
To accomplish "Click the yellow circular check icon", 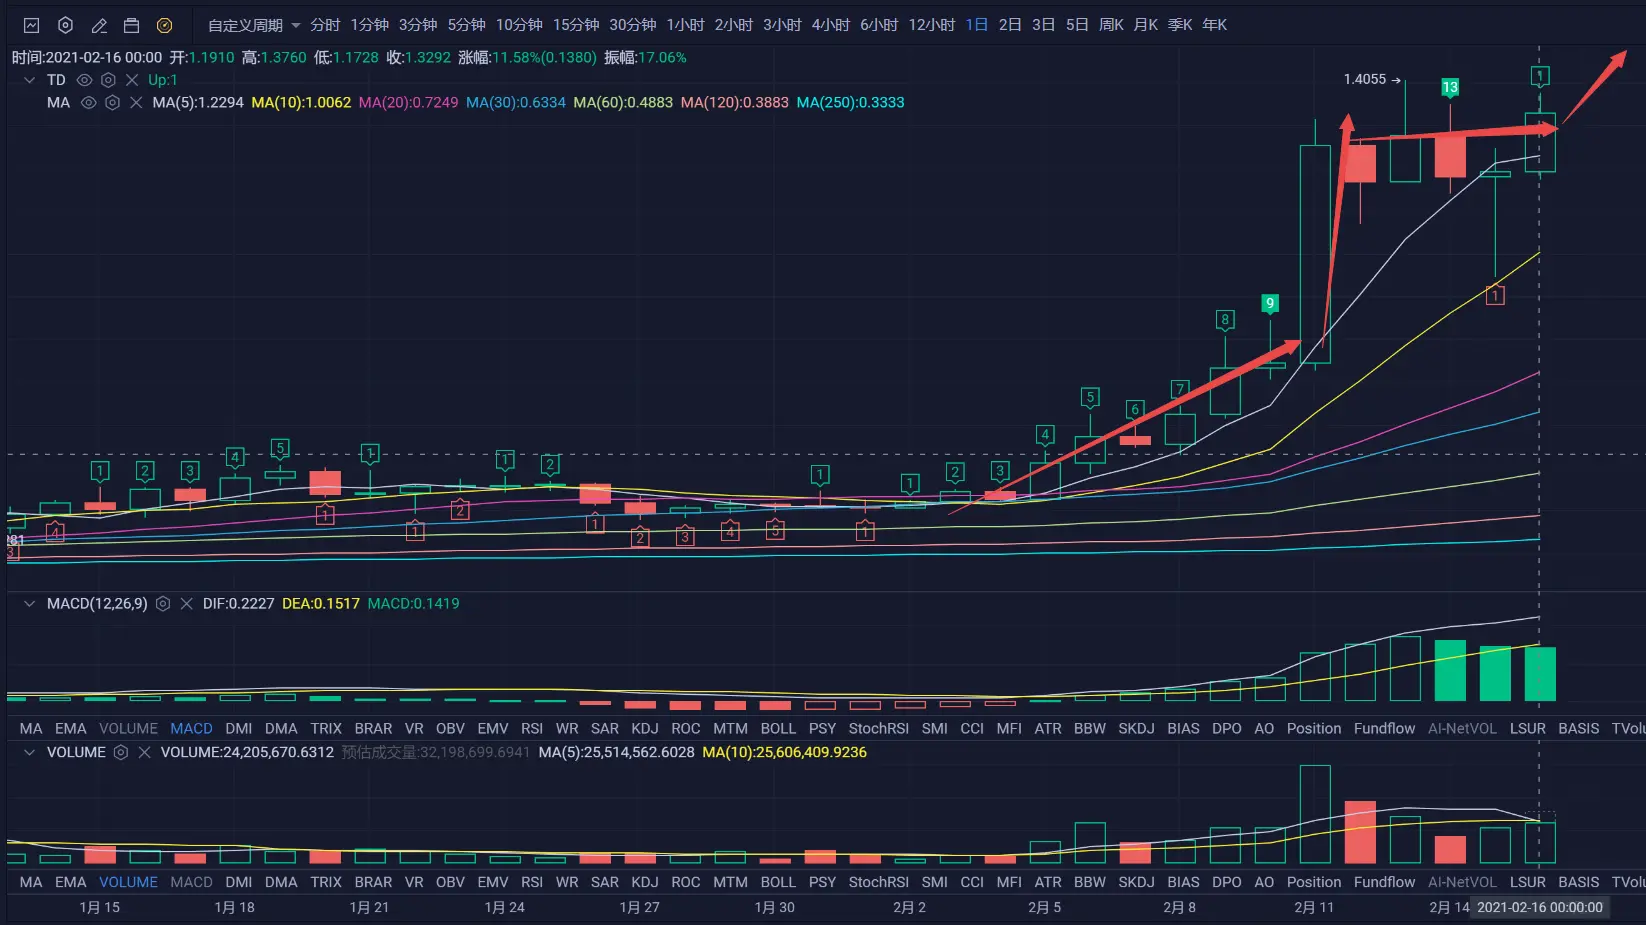I will tap(164, 25).
